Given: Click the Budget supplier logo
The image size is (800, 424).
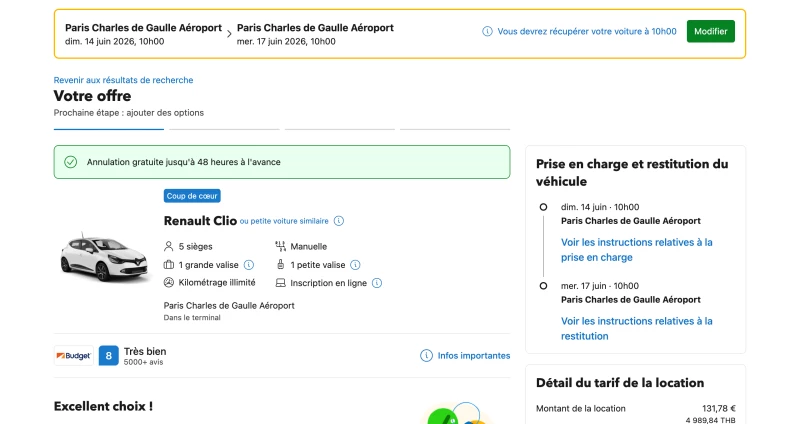Looking at the screenshot, I should (73, 356).
